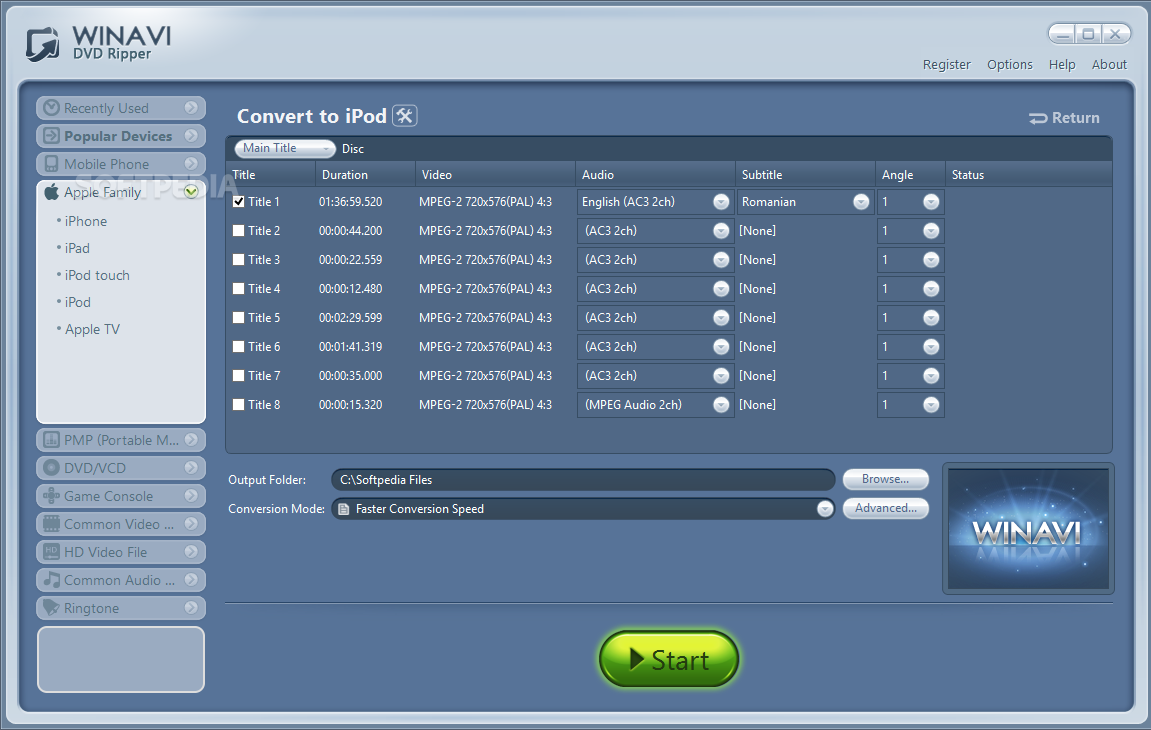
Task: Click the Ringtone bell icon
Action: click(51, 607)
